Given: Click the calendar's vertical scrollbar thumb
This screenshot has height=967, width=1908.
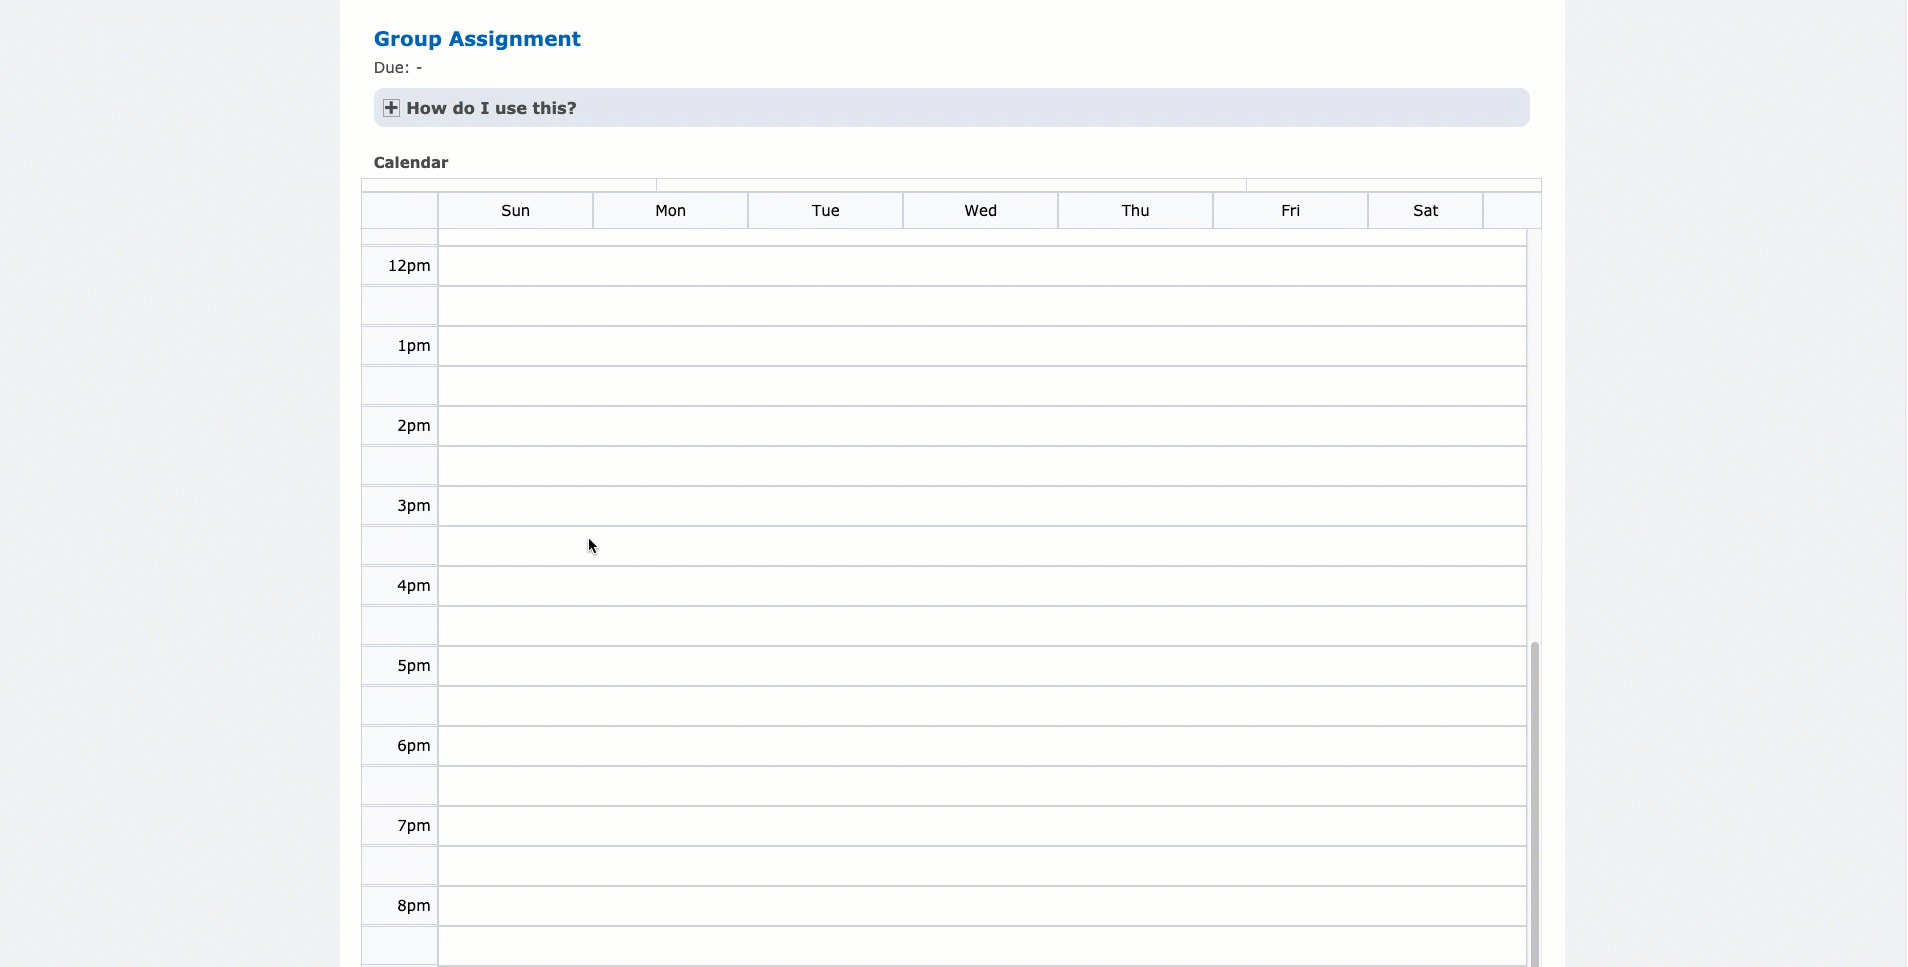Looking at the screenshot, I should (1535, 800).
